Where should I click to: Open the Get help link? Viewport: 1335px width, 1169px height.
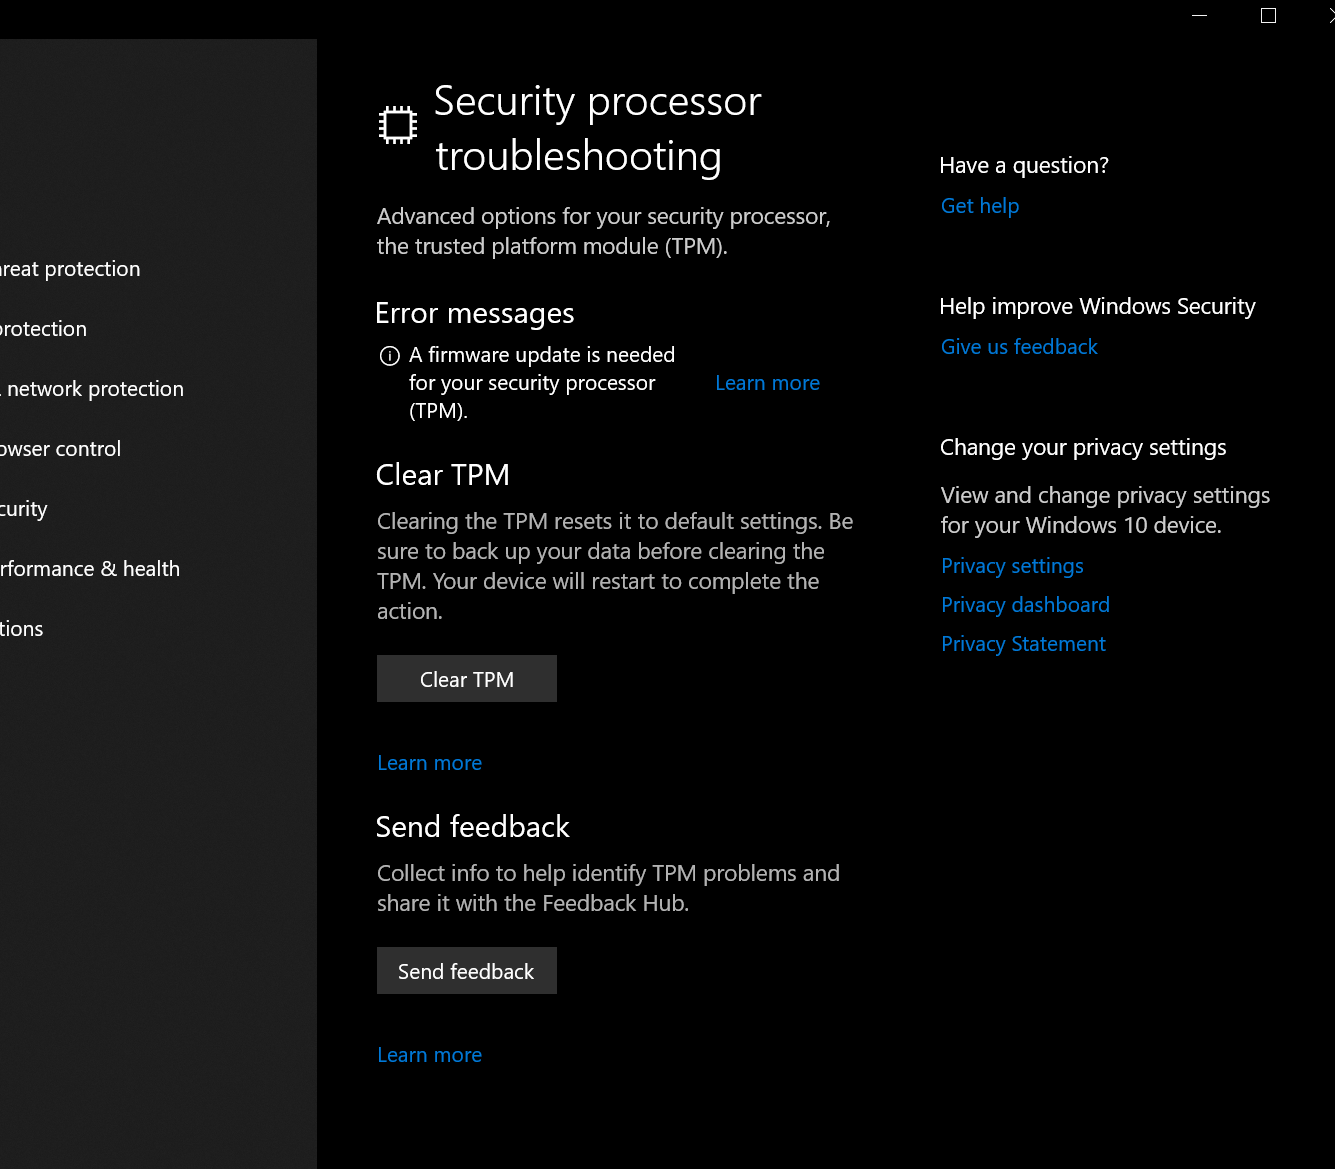click(x=980, y=206)
